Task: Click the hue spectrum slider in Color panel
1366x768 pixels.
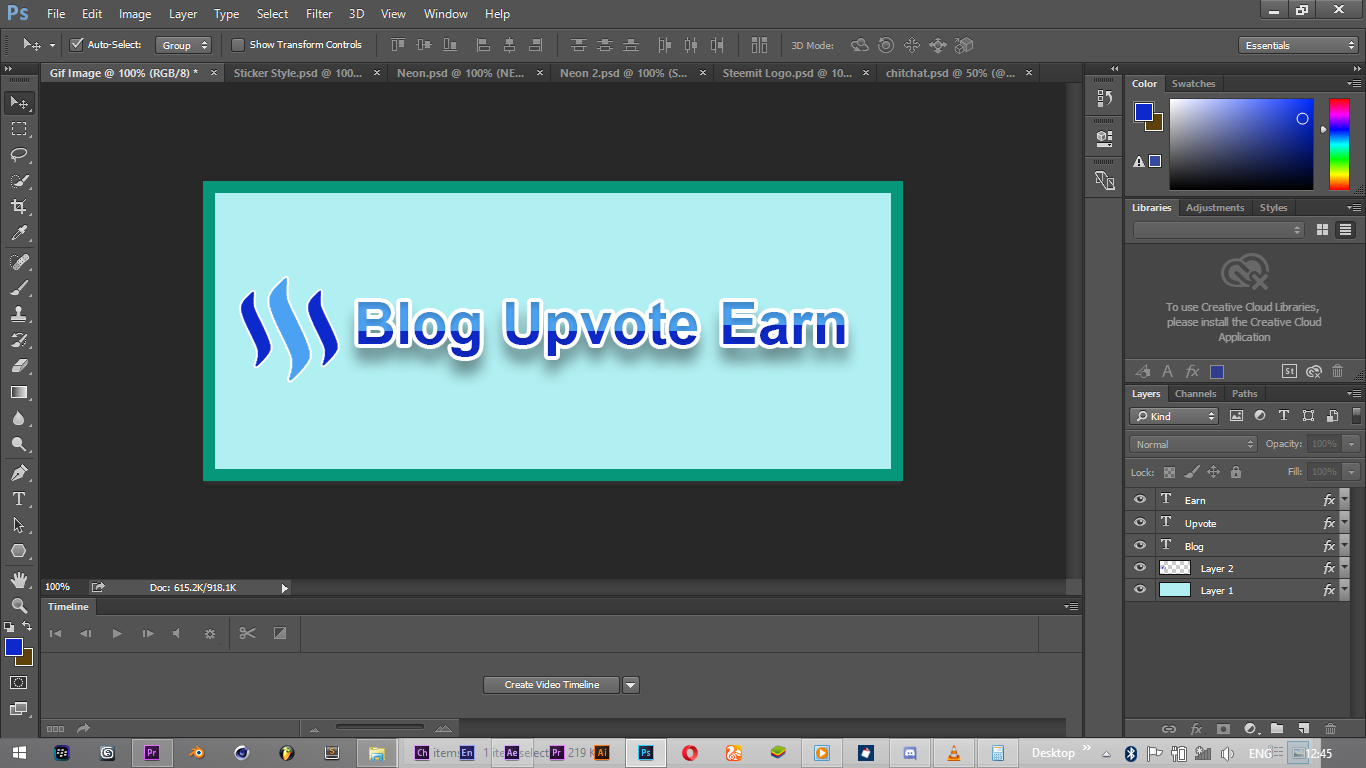Action: [1339, 144]
